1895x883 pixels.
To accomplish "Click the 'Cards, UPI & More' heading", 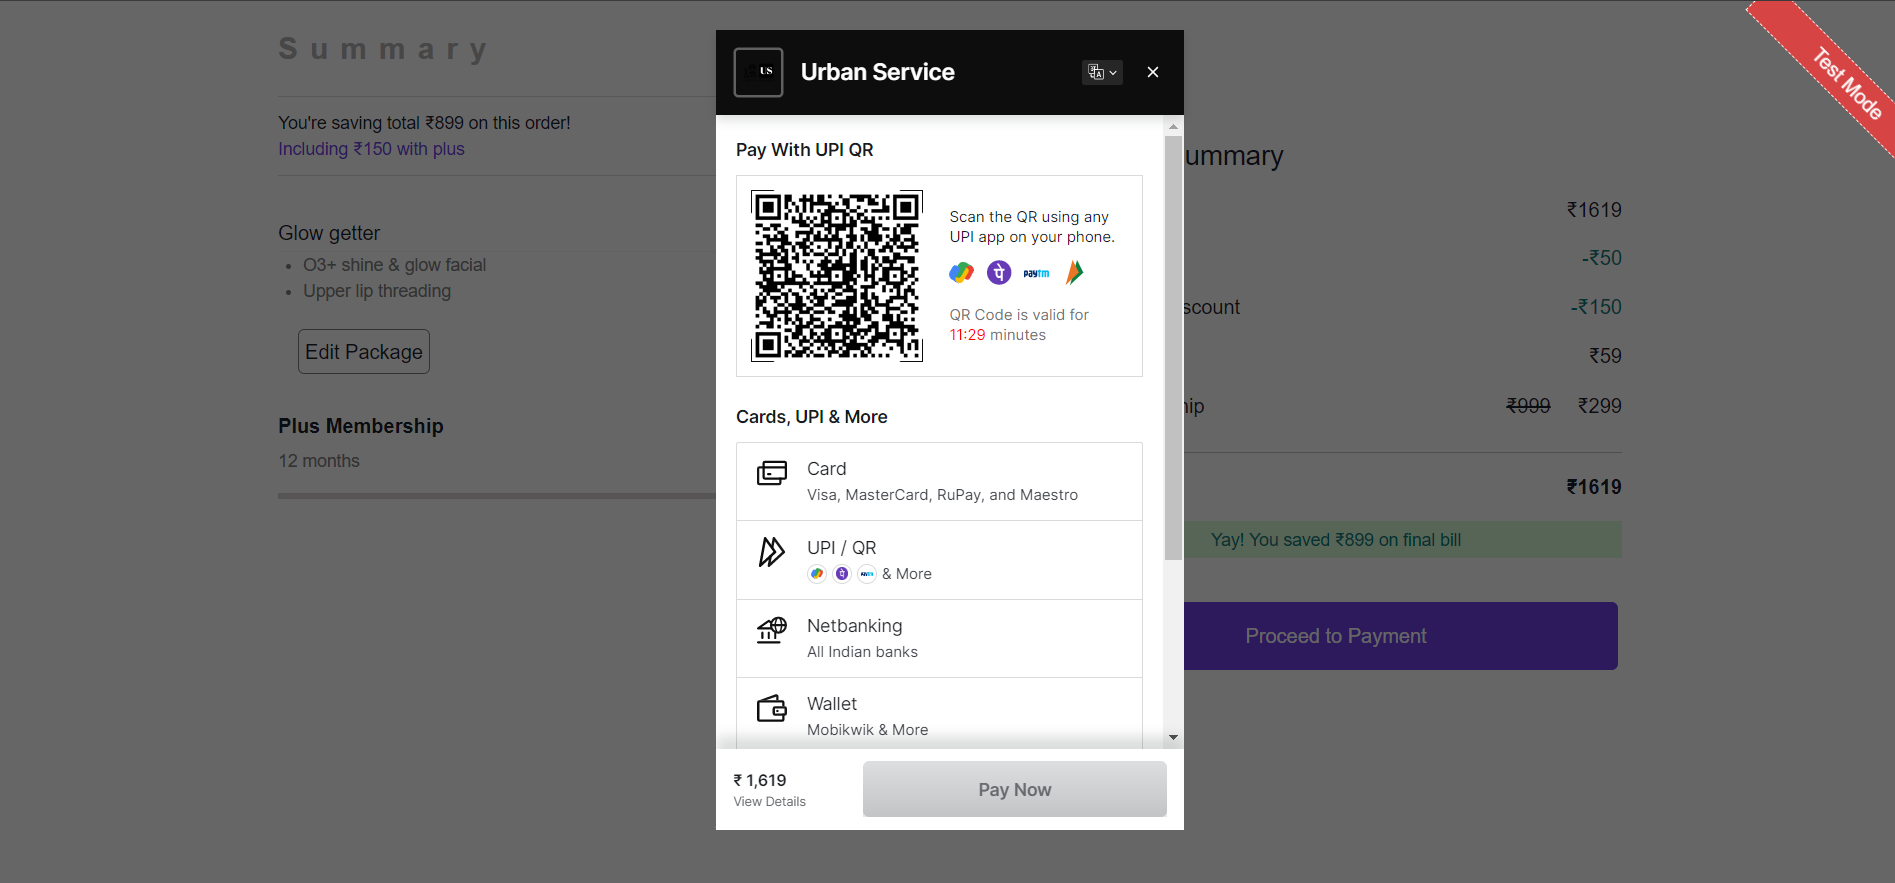I will (812, 417).
